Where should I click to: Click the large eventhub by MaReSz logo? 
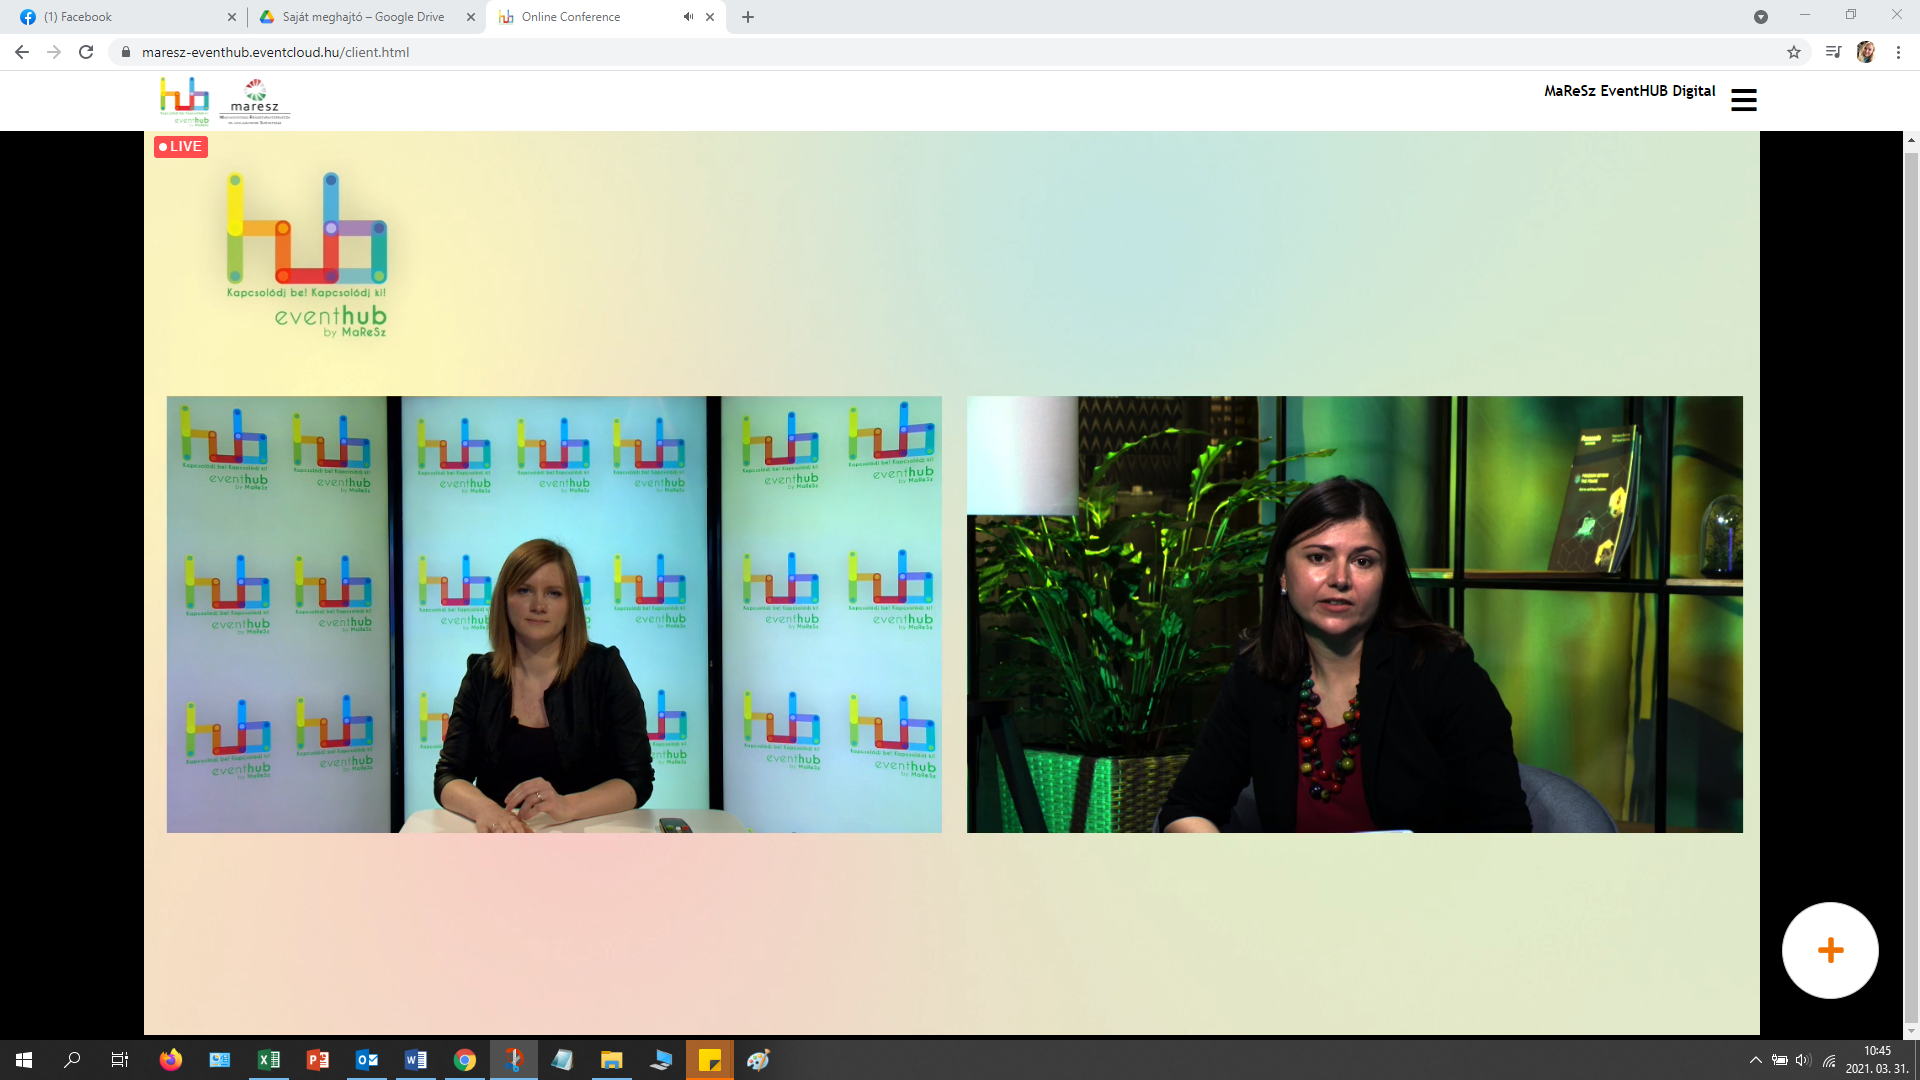pyautogui.click(x=307, y=255)
